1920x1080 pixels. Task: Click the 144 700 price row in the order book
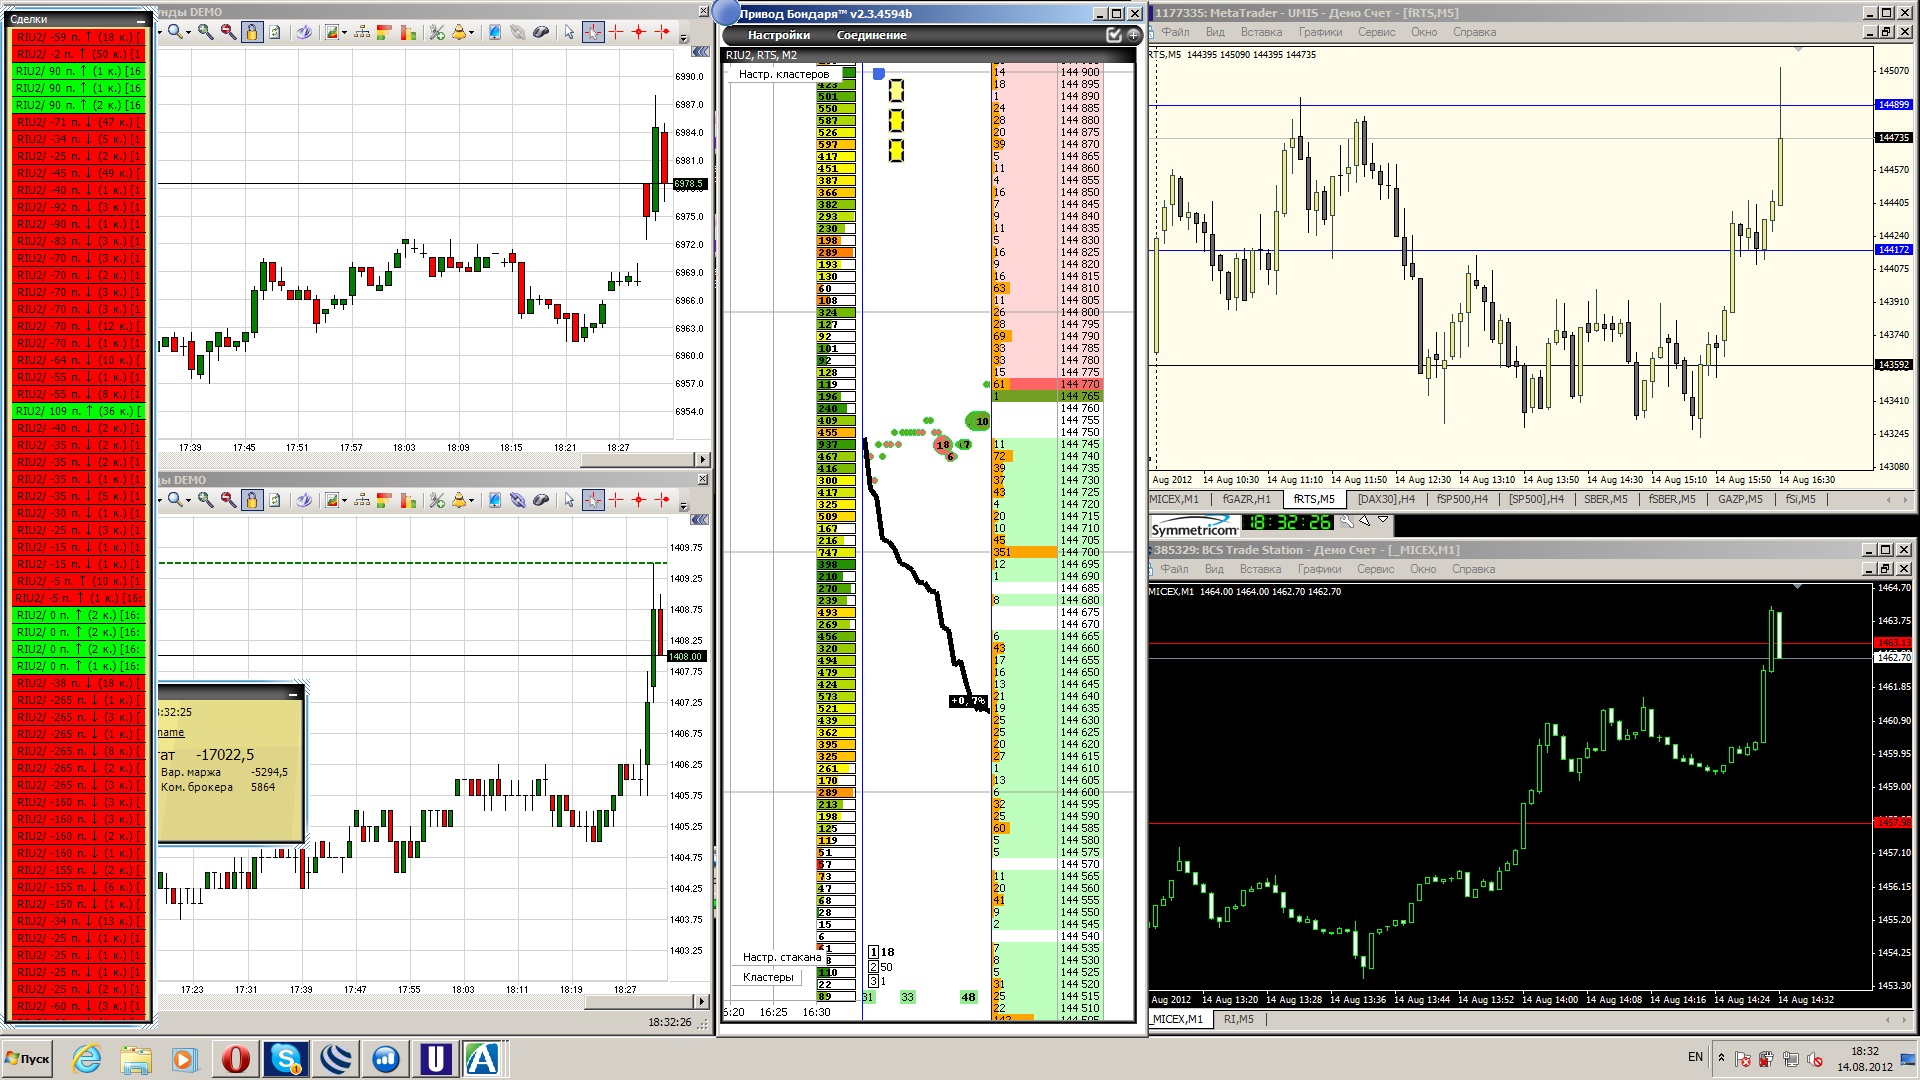pos(1046,552)
